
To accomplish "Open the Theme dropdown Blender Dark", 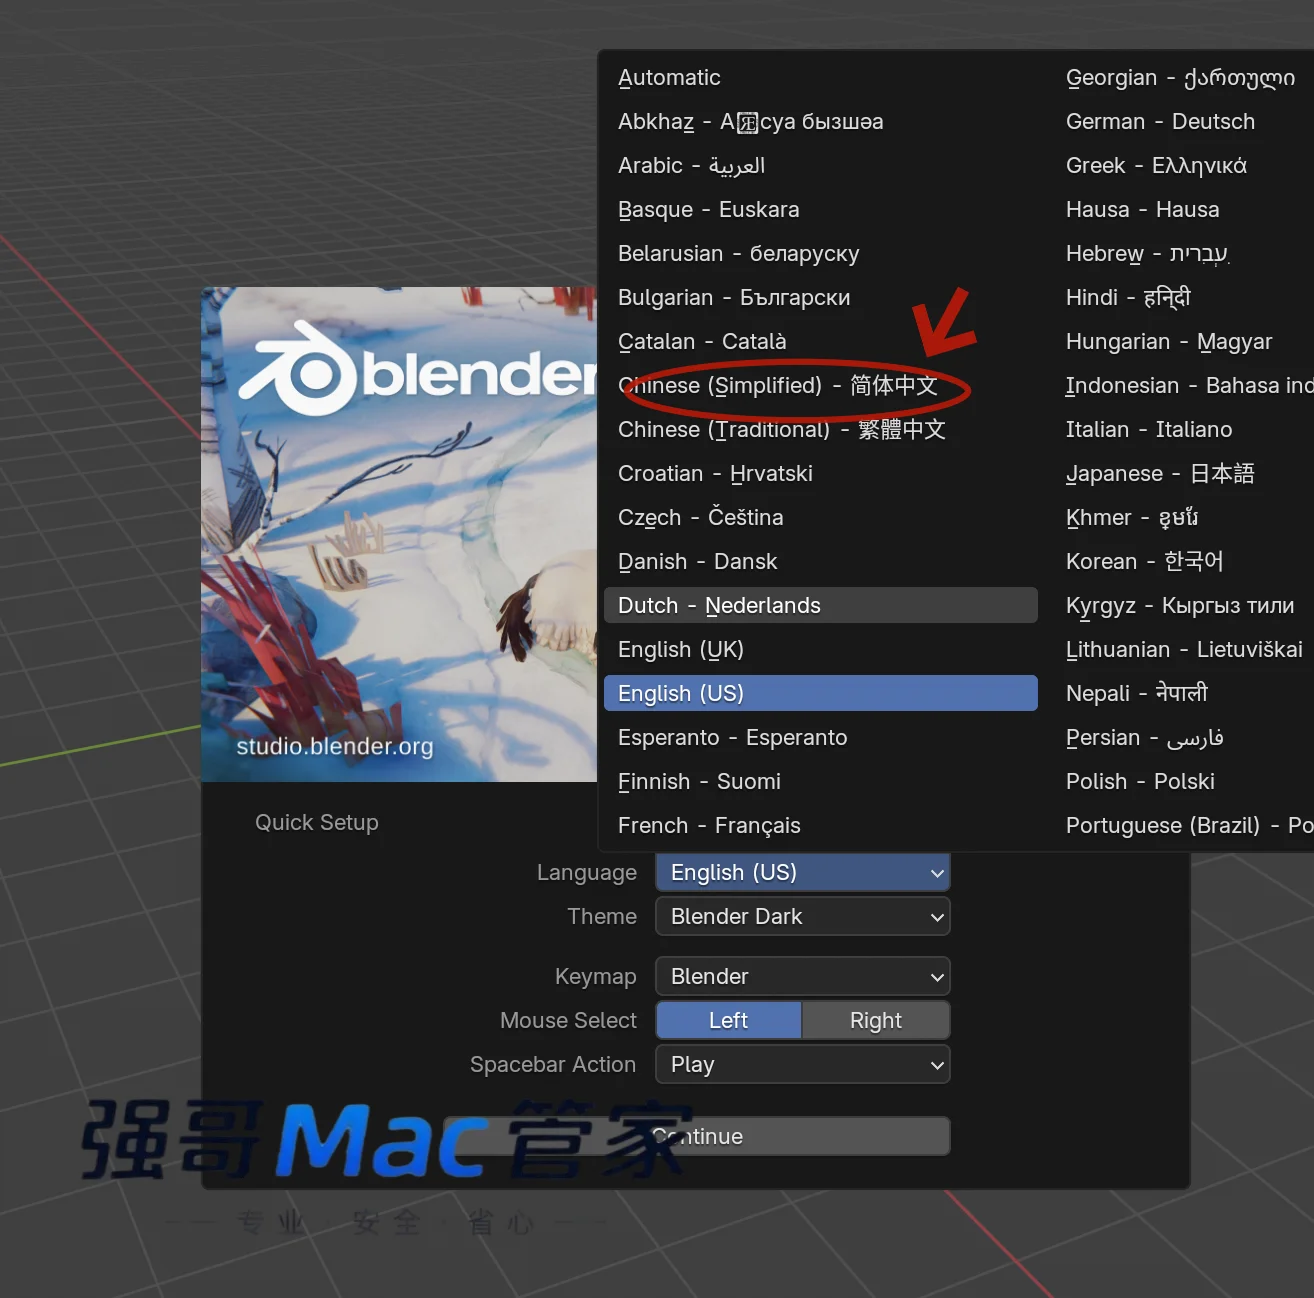I will tap(803, 916).
